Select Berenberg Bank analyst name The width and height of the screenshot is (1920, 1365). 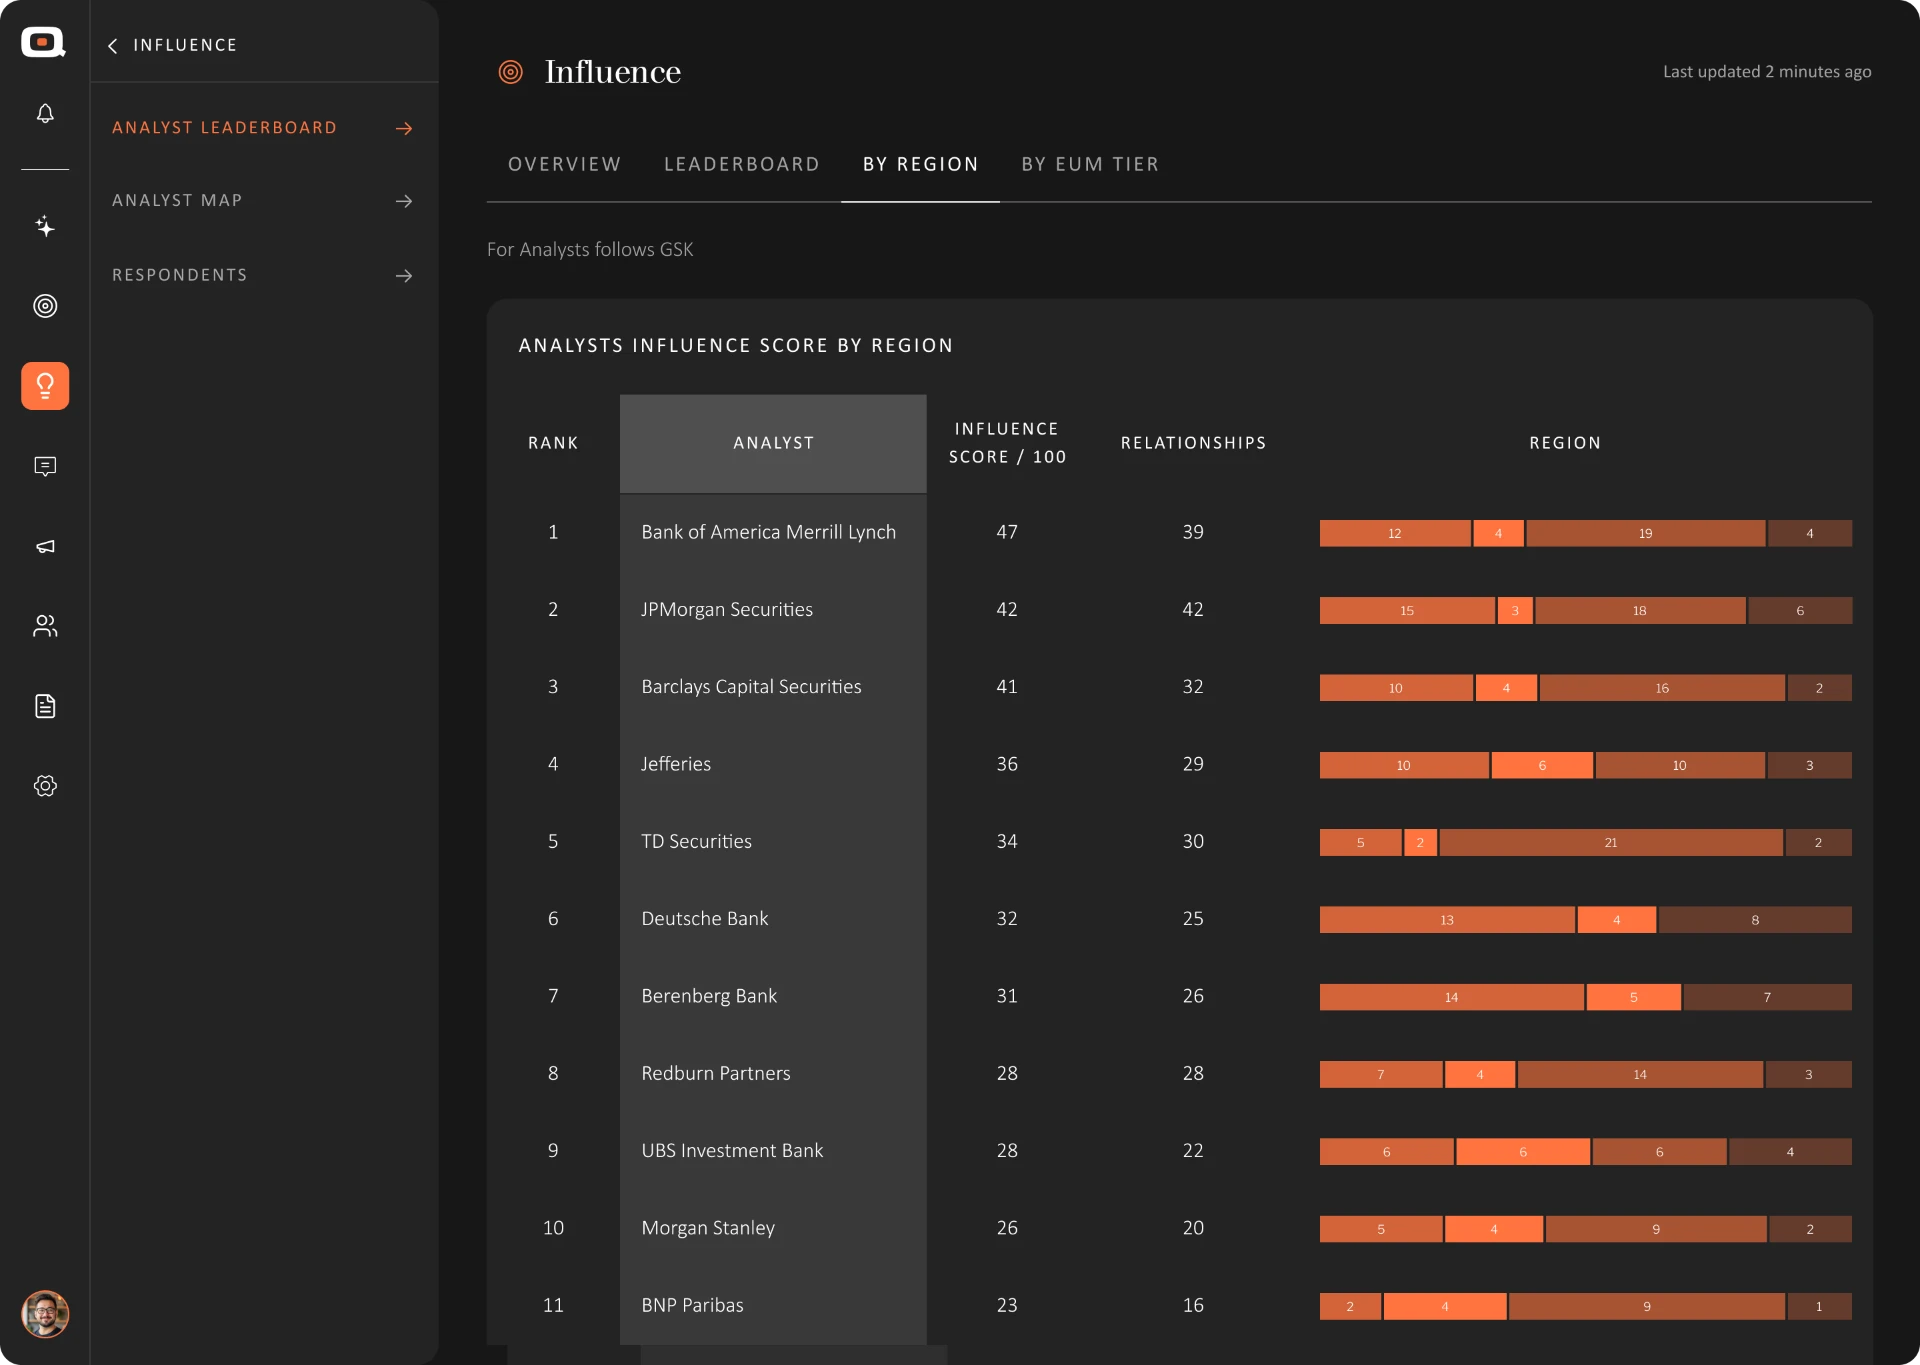[x=709, y=996]
